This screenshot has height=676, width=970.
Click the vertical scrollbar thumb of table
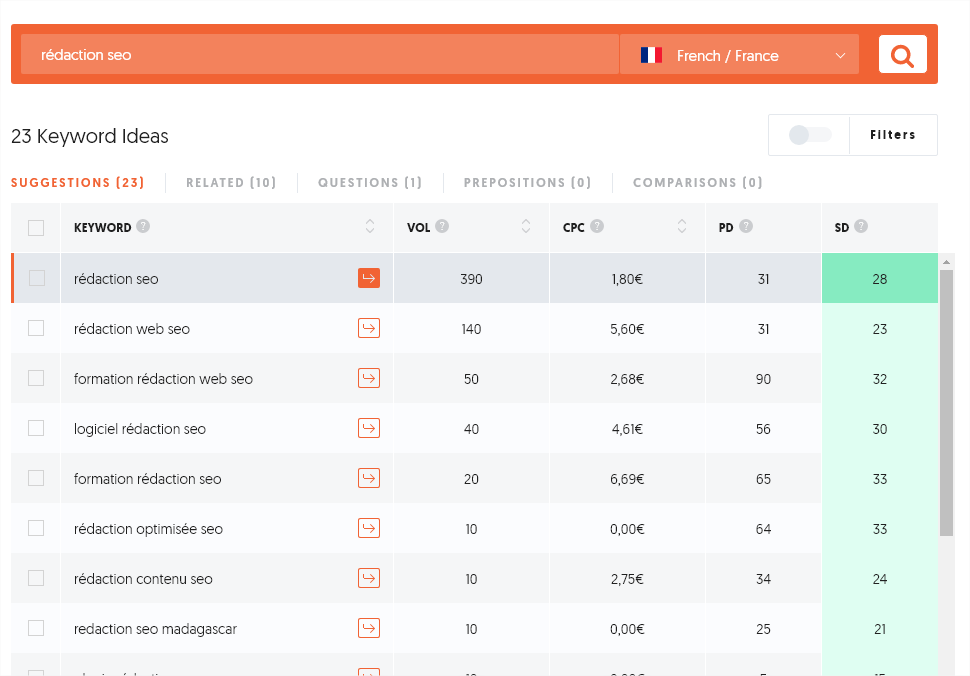coord(946,400)
